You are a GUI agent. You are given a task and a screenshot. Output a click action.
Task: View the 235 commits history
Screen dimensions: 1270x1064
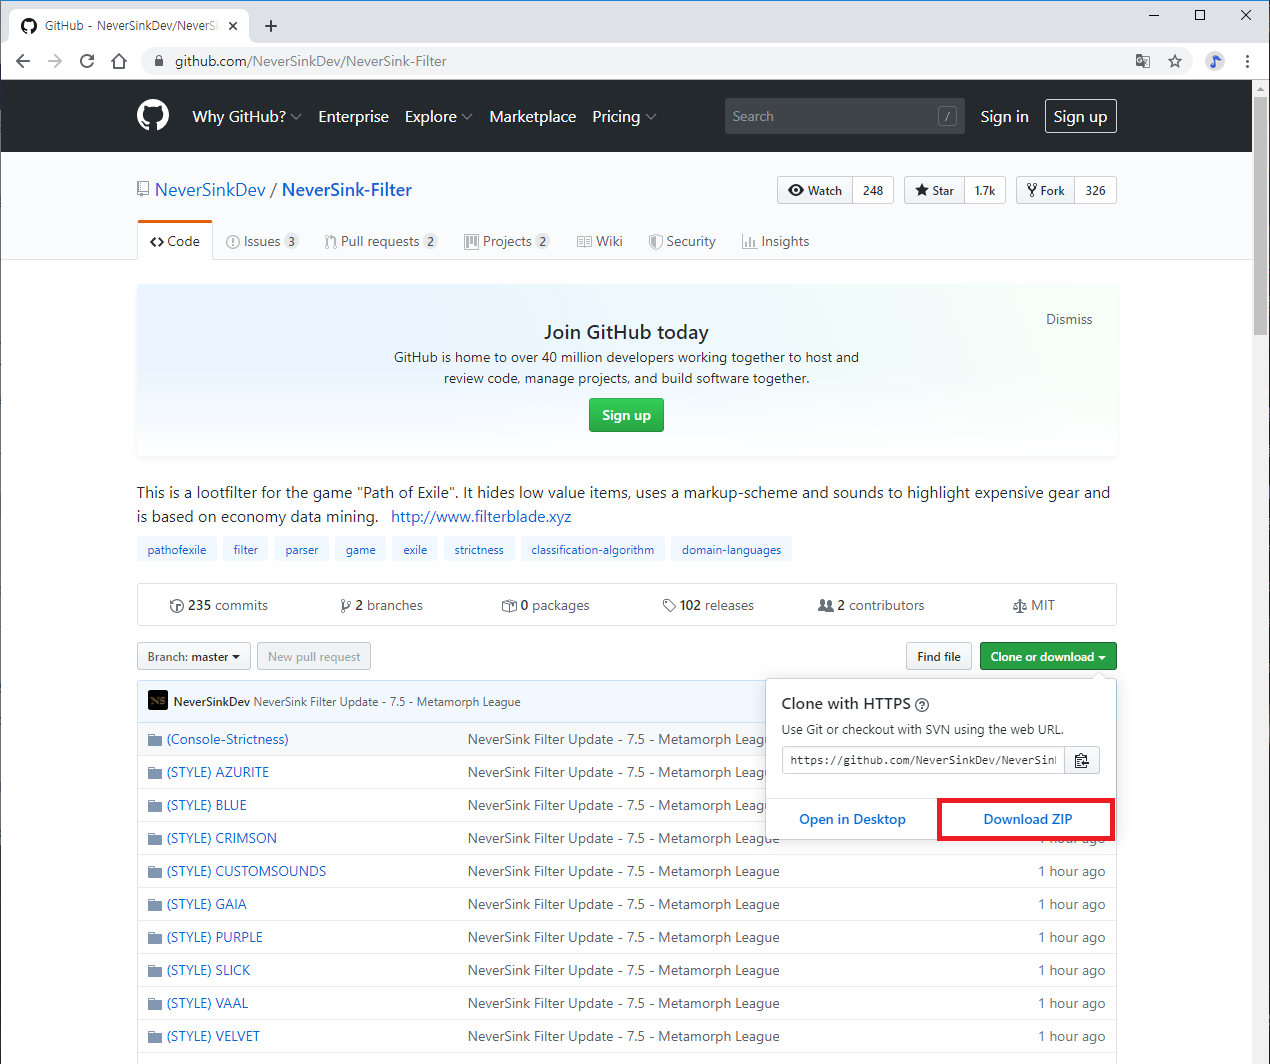[x=219, y=605]
